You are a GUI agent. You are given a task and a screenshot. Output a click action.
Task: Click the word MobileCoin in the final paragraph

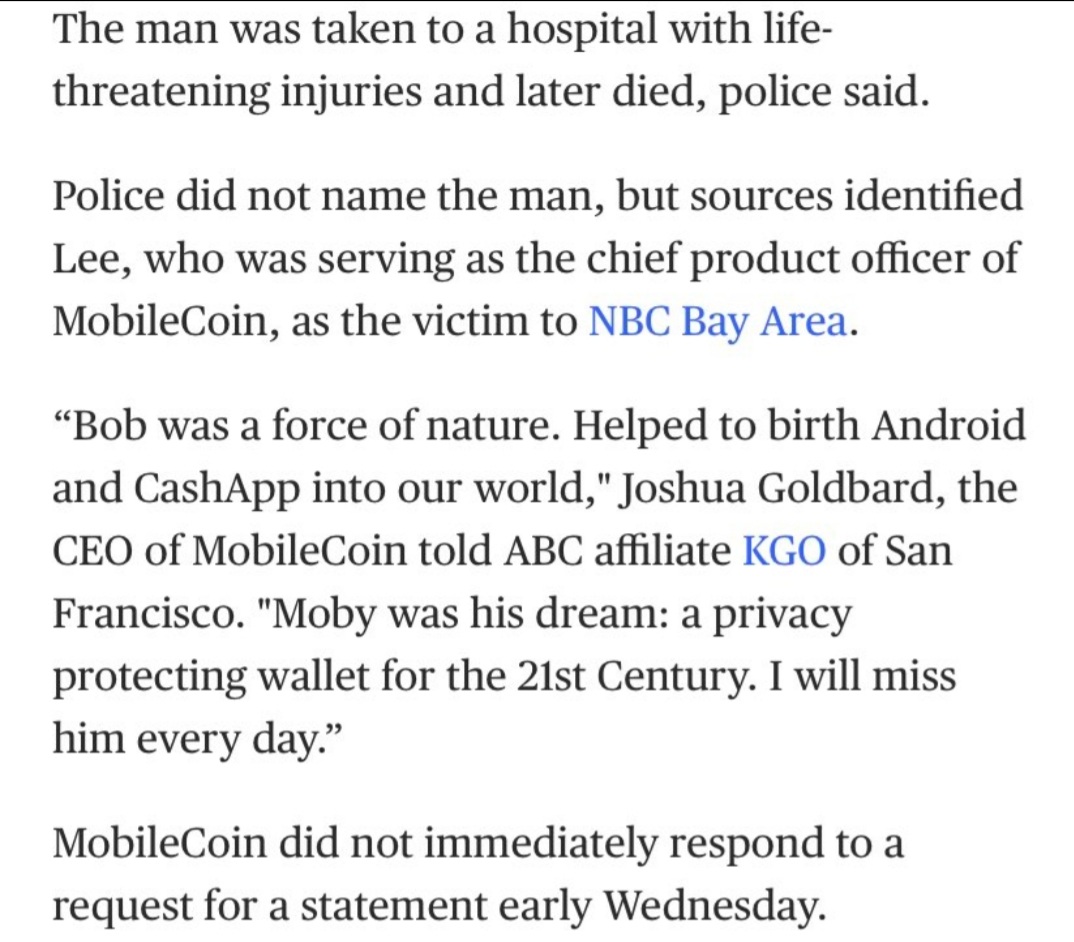[x=160, y=842]
